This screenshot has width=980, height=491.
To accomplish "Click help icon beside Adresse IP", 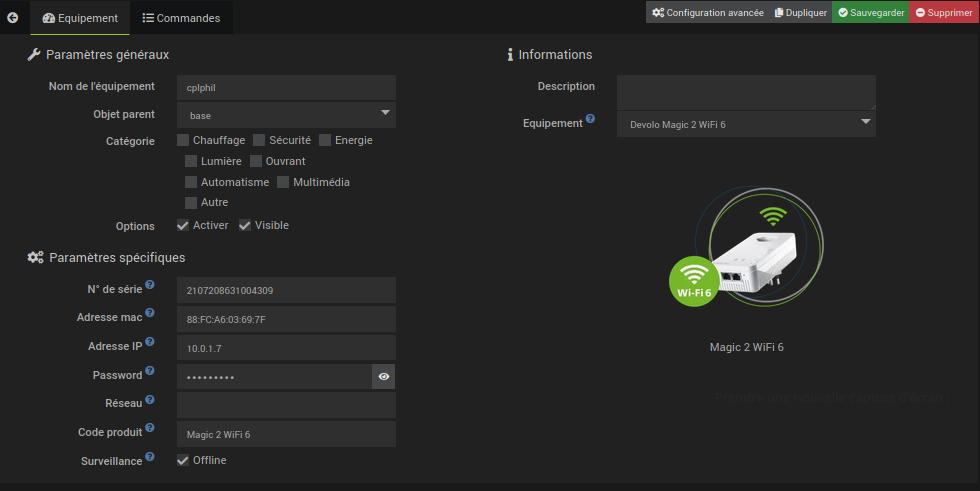I will point(150,342).
